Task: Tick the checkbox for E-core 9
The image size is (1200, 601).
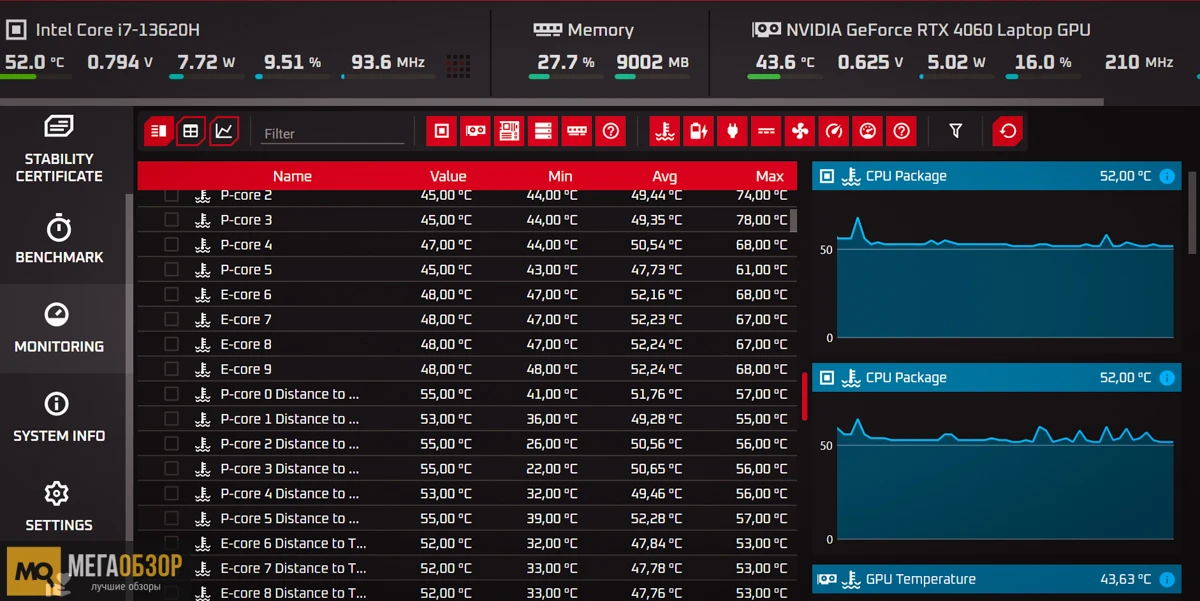Action: tap(172, 369)
